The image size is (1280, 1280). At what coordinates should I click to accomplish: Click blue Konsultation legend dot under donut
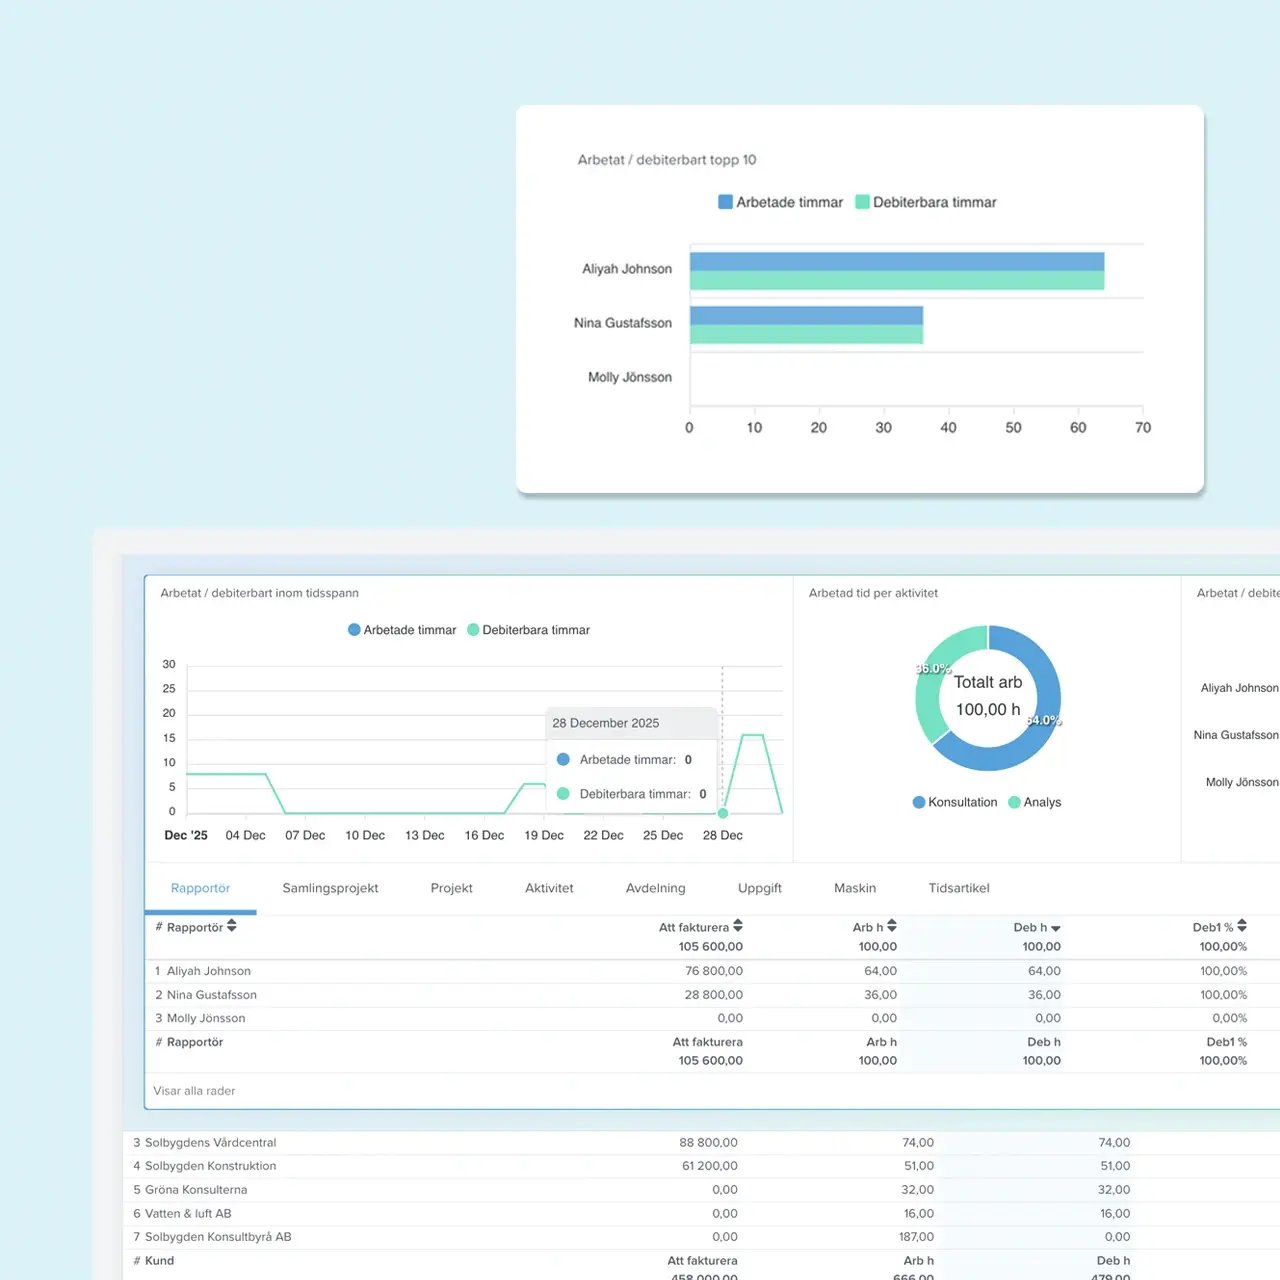click(919, 802)
